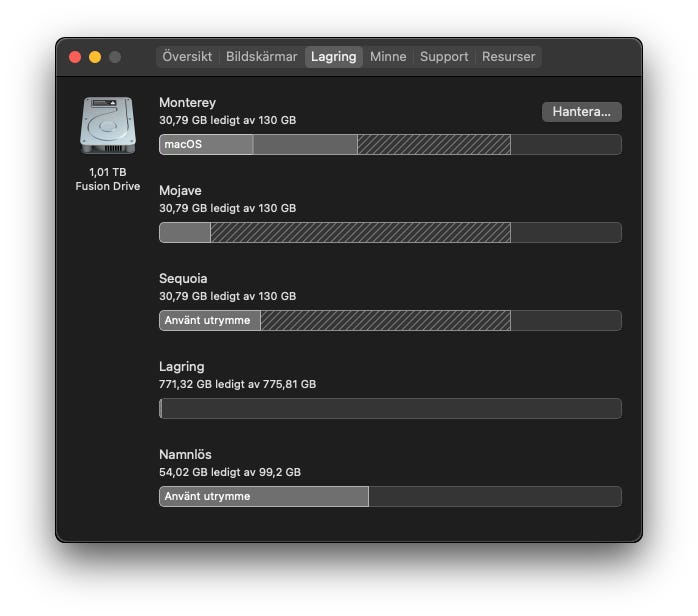The width and height of the screenshot is (698, 616).
Task: Click free-space text under Monterey
Action: pyautogui.click(x=227, y=120)
